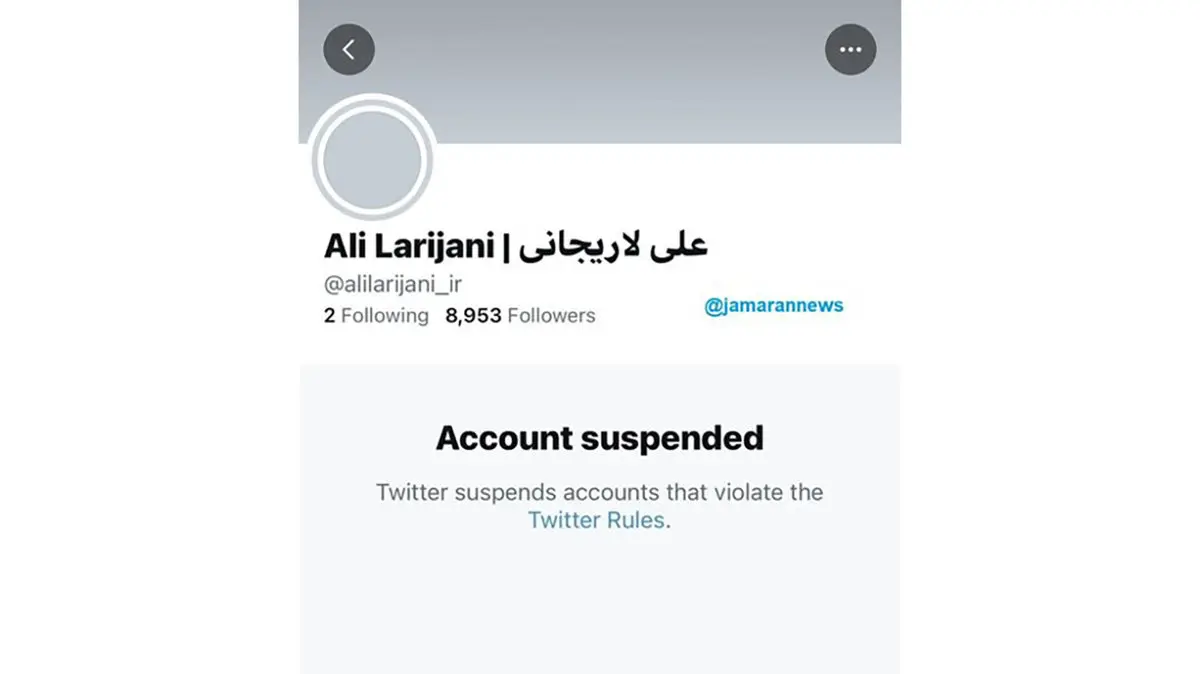Open the 8,953 Followers list

[x=520, y=315]
